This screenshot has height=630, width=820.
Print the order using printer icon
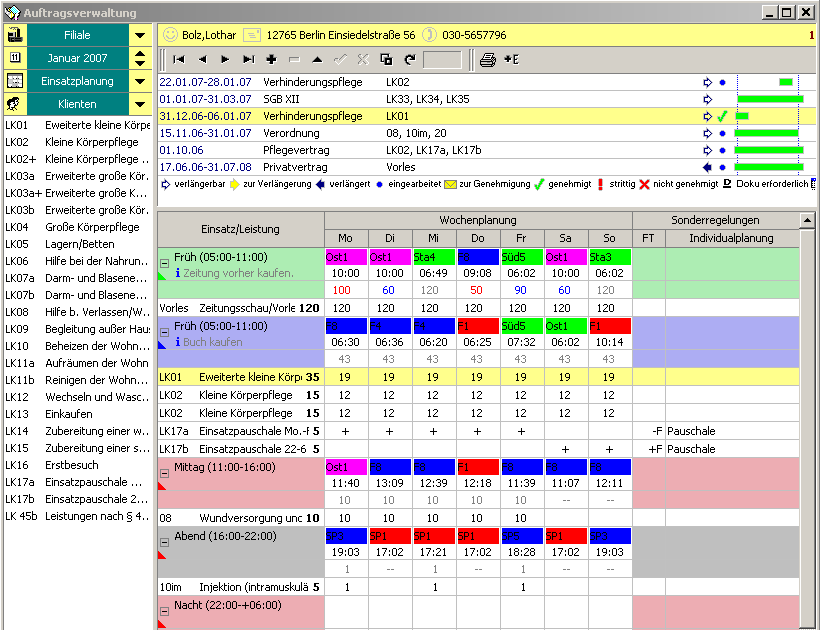487,60
